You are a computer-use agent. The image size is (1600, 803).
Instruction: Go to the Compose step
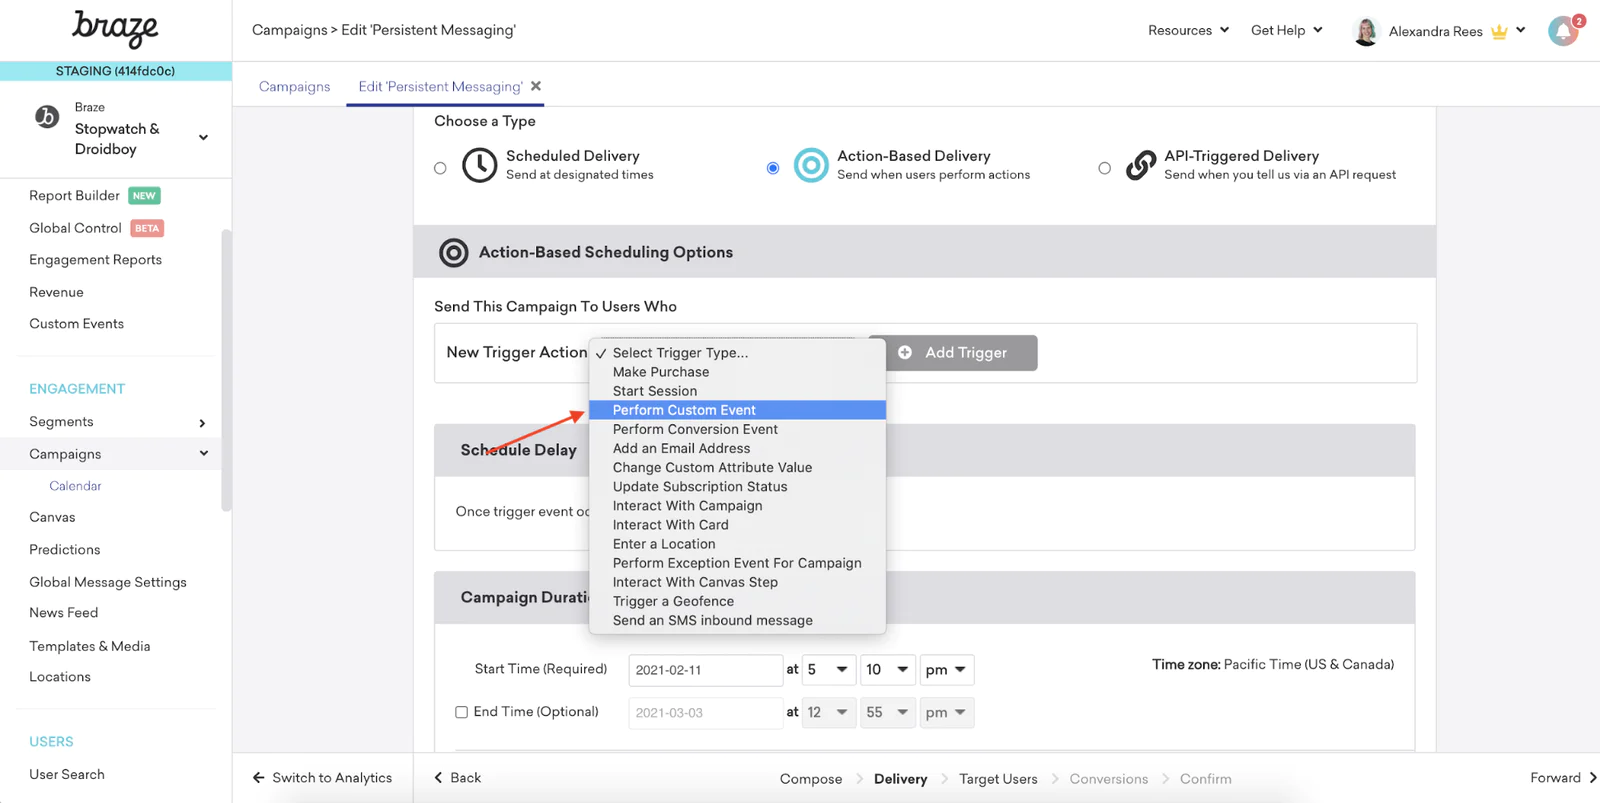coord(811,779)
